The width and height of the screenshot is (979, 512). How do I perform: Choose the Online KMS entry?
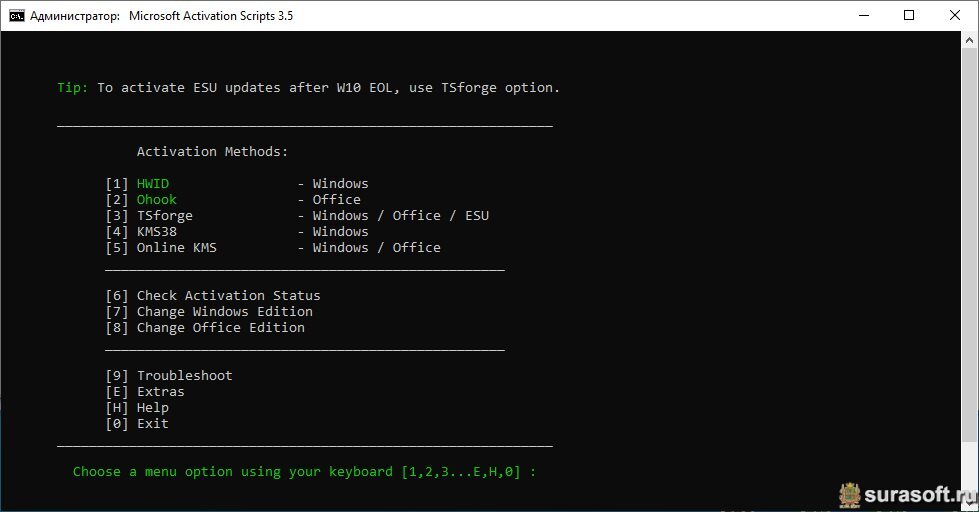(177, 248)
